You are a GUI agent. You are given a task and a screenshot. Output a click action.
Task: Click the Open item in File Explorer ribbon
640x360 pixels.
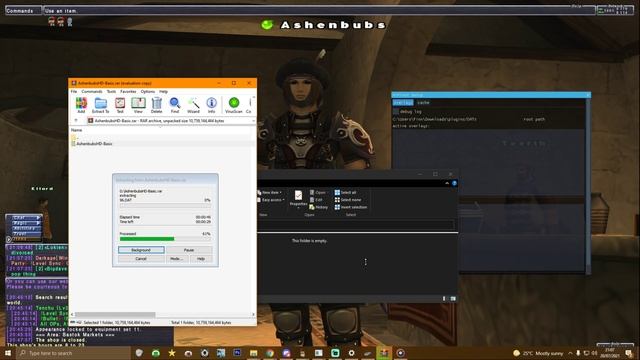coord(318,193)
